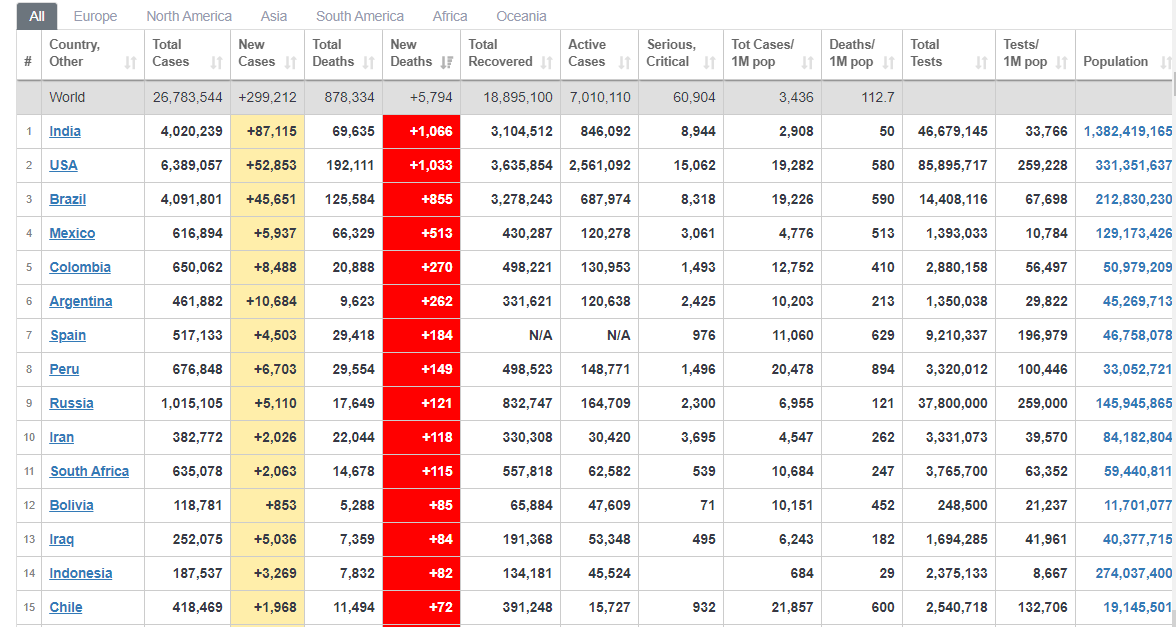Viewport: 1176px width, 627px height.
Task: Click descending sort icon in New Deaths column
Action: (x=447, y=63)
